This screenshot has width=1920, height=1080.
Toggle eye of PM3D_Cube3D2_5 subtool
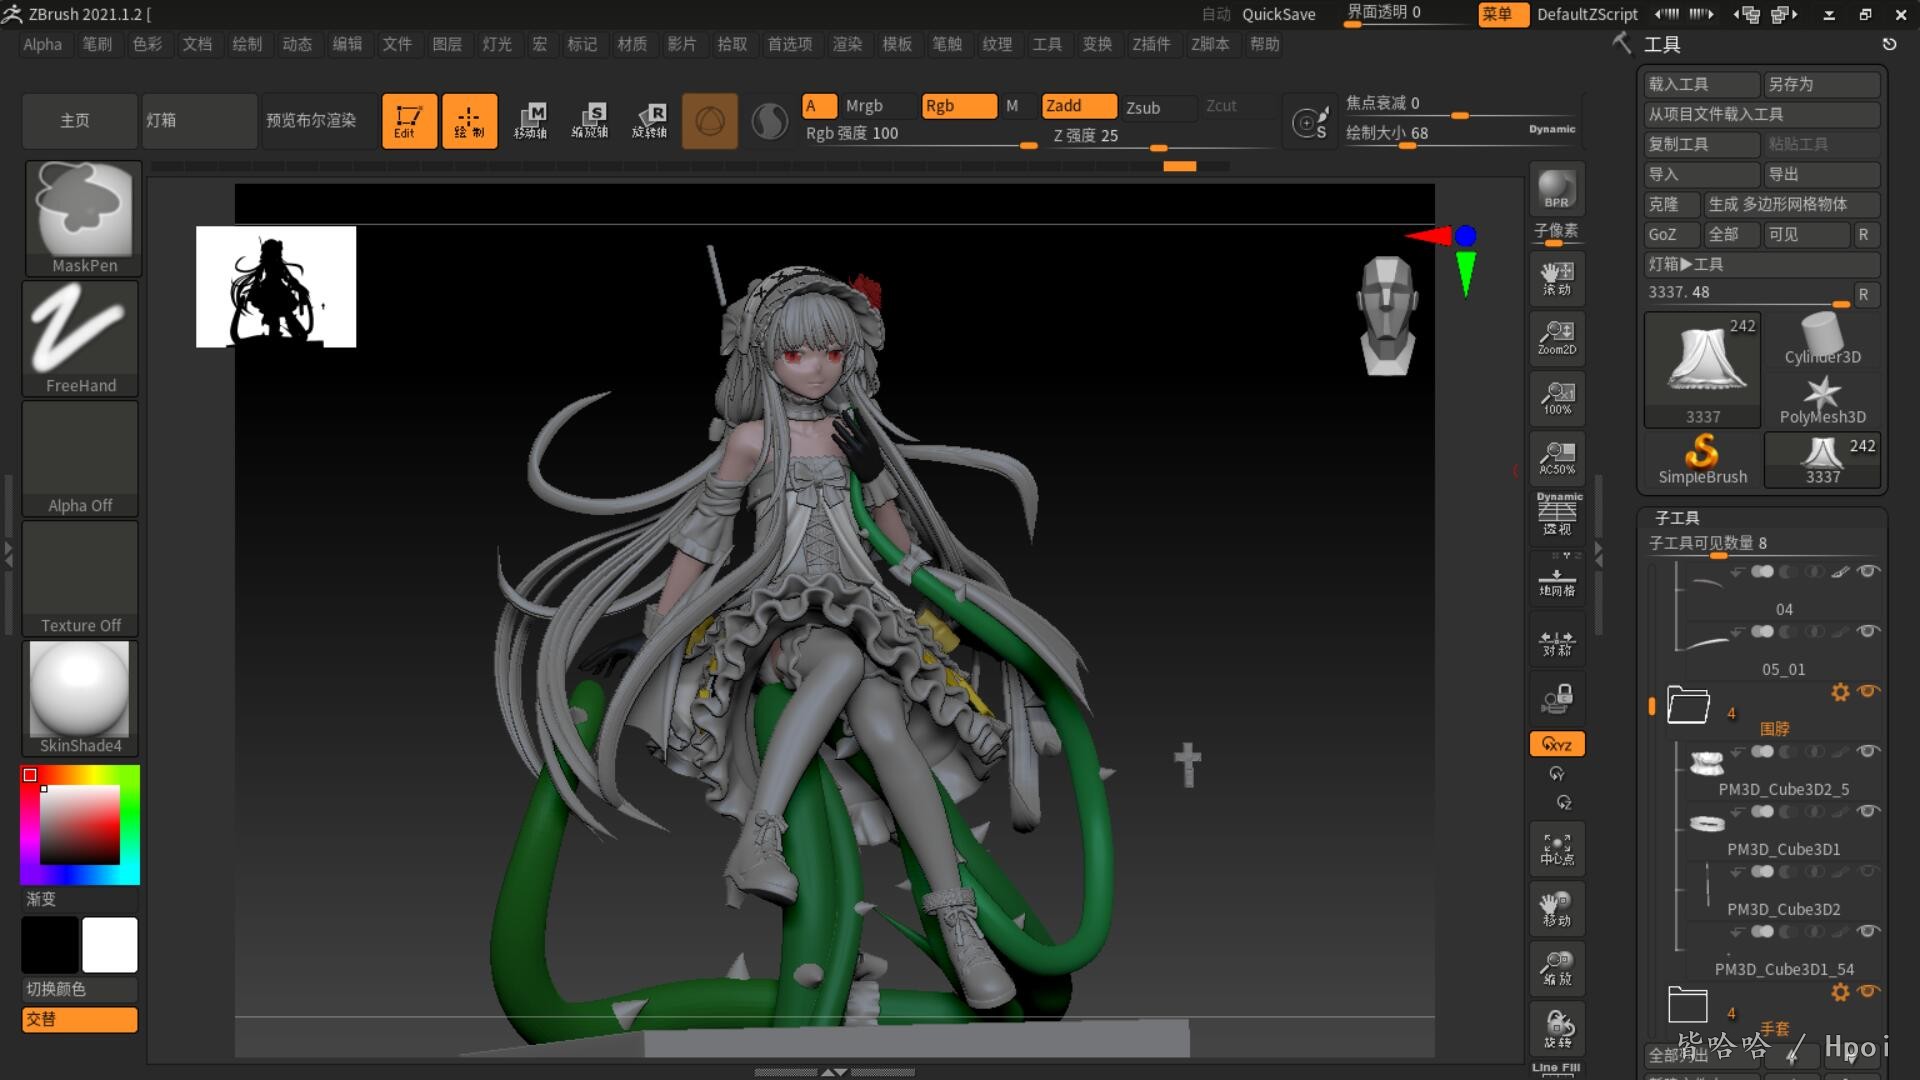tap(1868, 751)
